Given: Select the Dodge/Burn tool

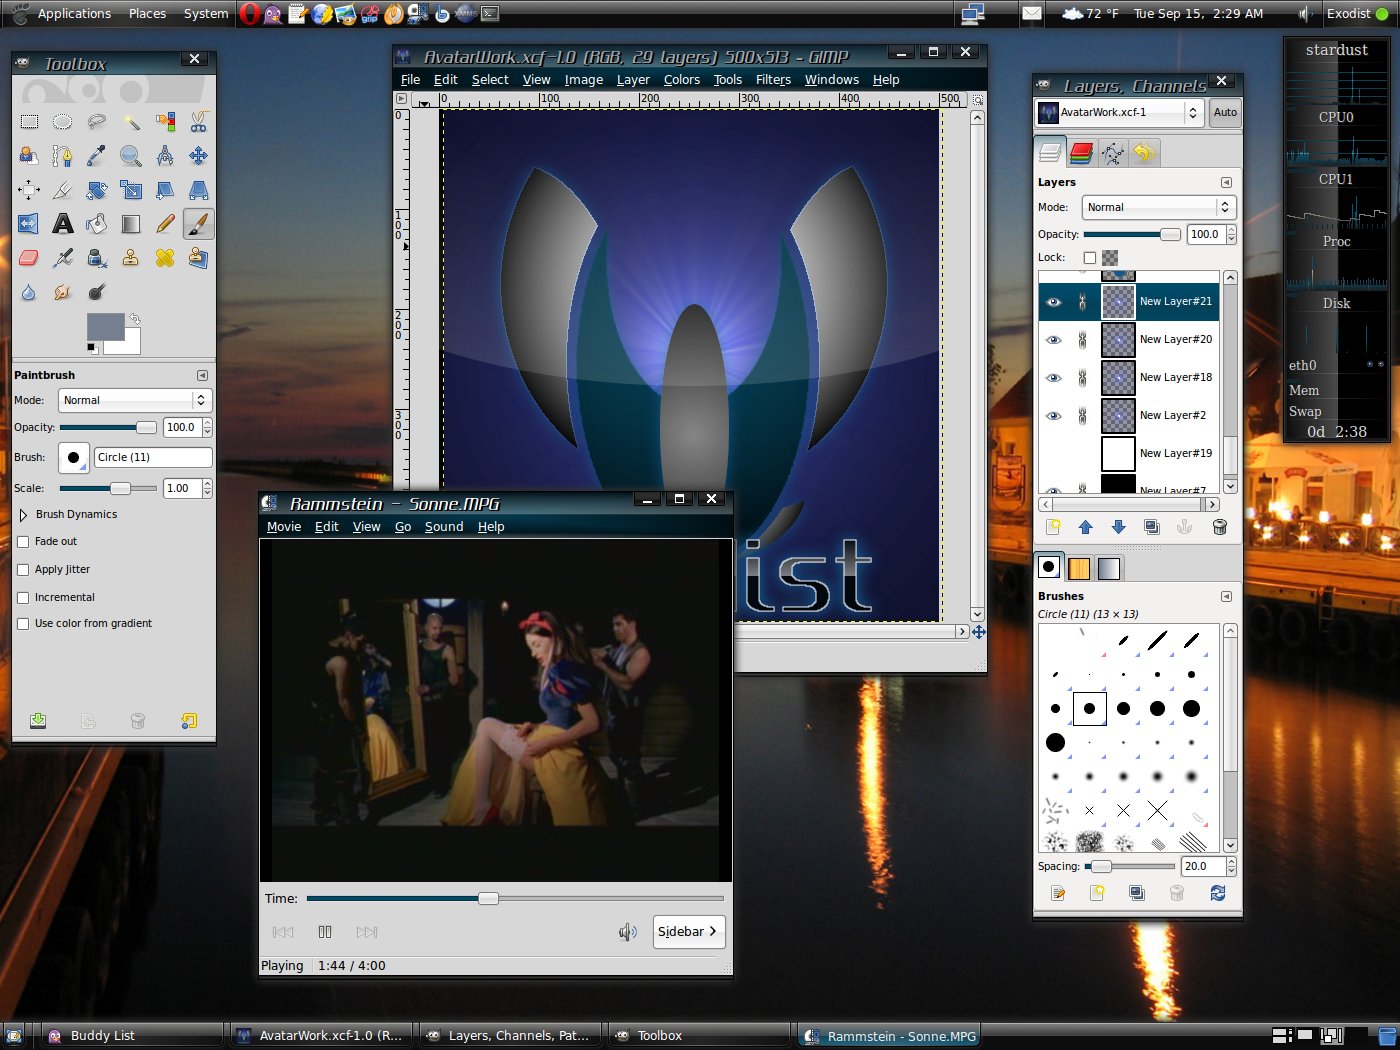Looking at the screenshot, I should (x=97, y=292).
